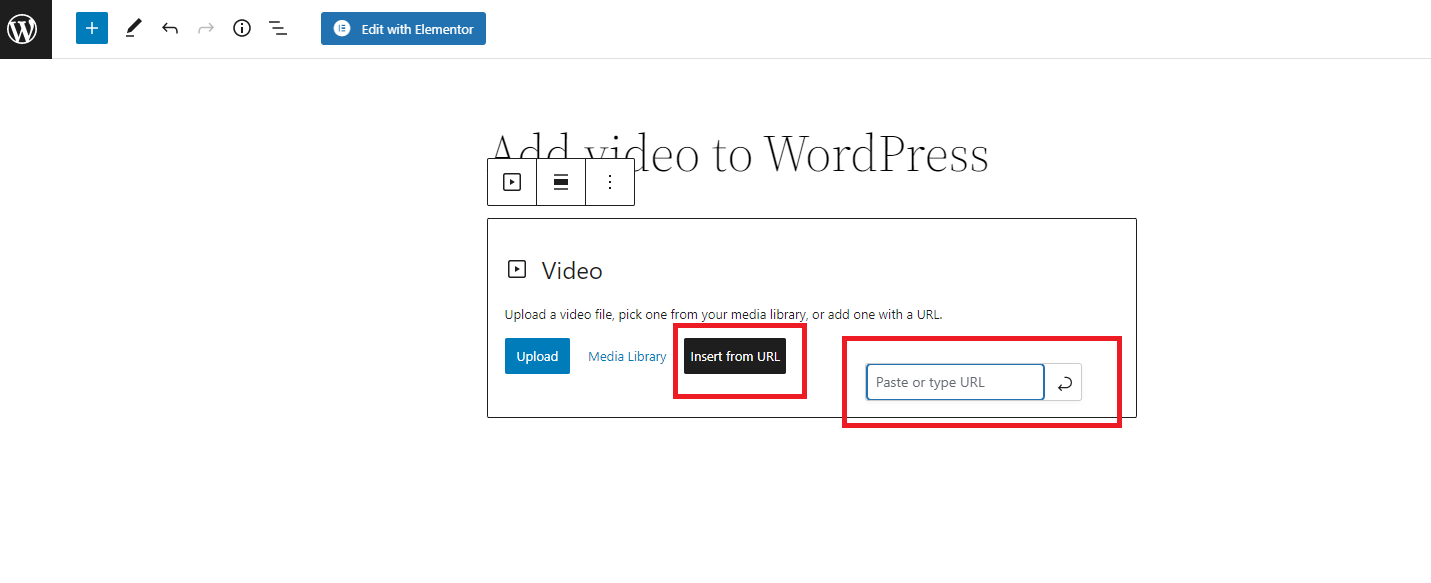Click the blue add block plus button
1431x583 pixels.
[x=92, y=29]
